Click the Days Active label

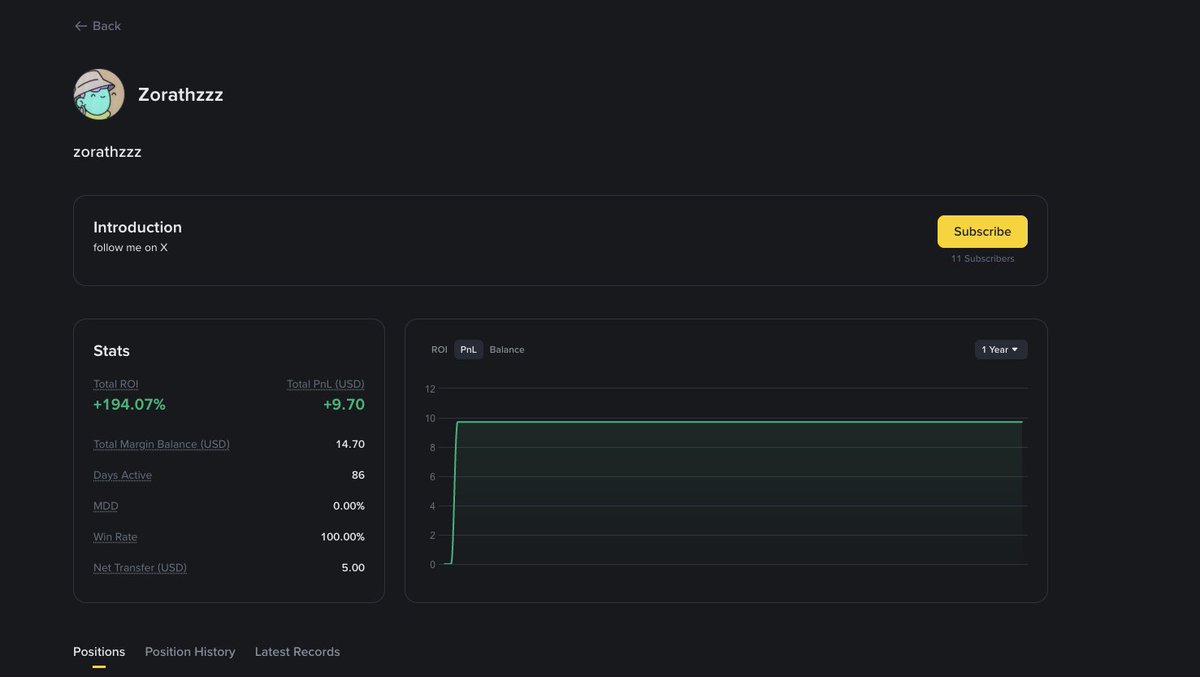point(123,475)
